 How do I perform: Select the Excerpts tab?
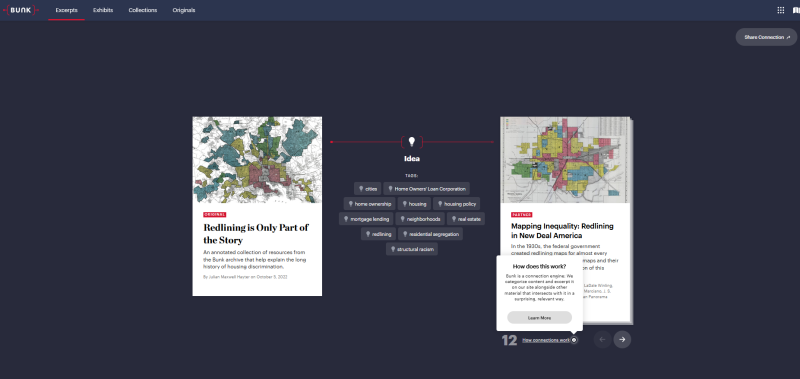tap(67, 10)
